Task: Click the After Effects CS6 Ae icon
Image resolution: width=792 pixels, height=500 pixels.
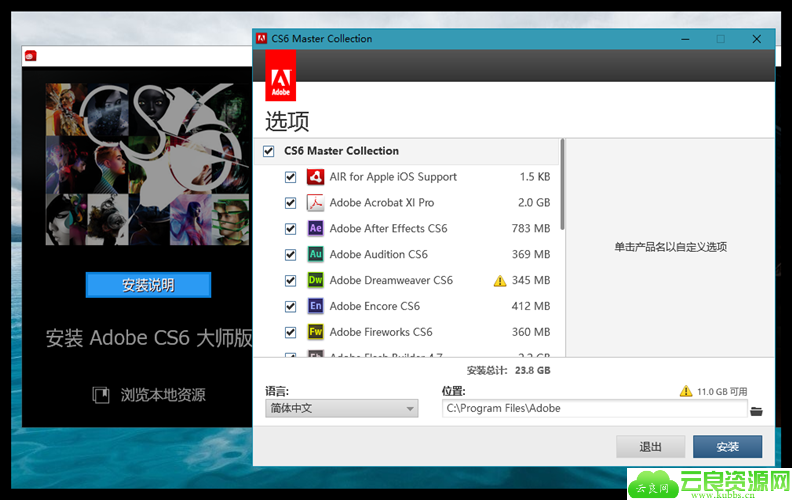Action: point(316,228)
